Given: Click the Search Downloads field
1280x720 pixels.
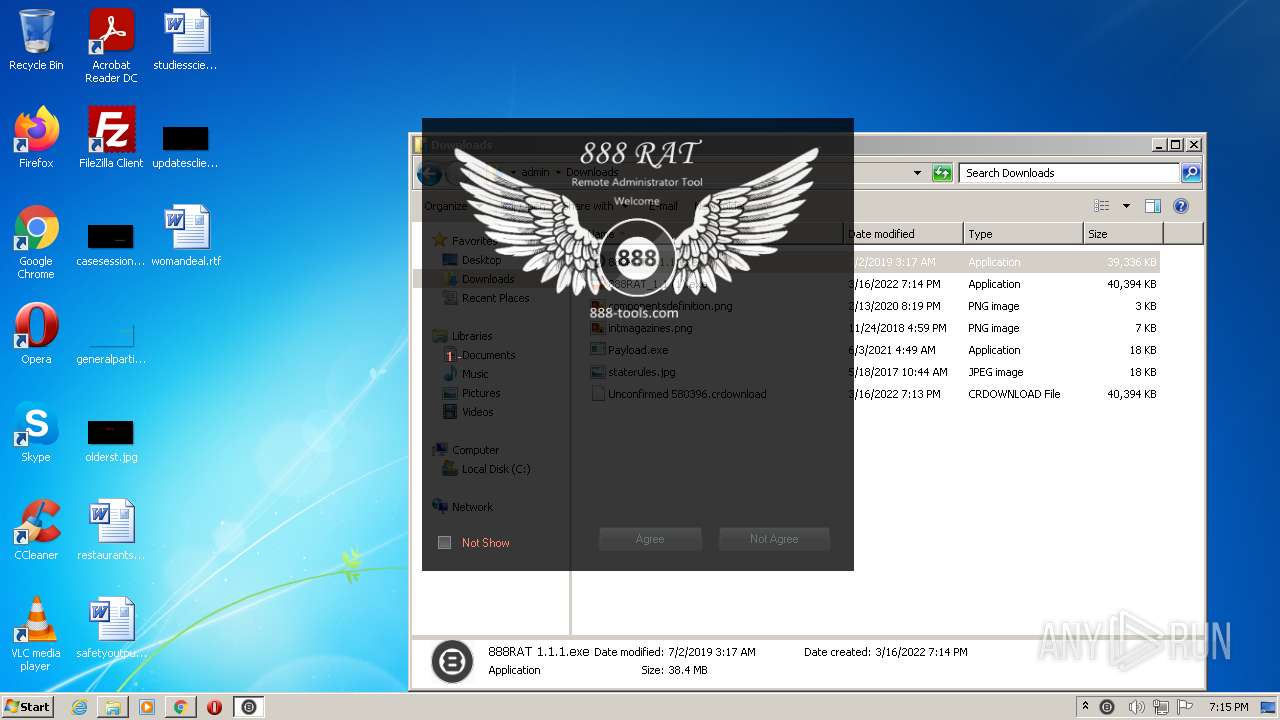Looking at the screenshot, I should coord(1068,173).
